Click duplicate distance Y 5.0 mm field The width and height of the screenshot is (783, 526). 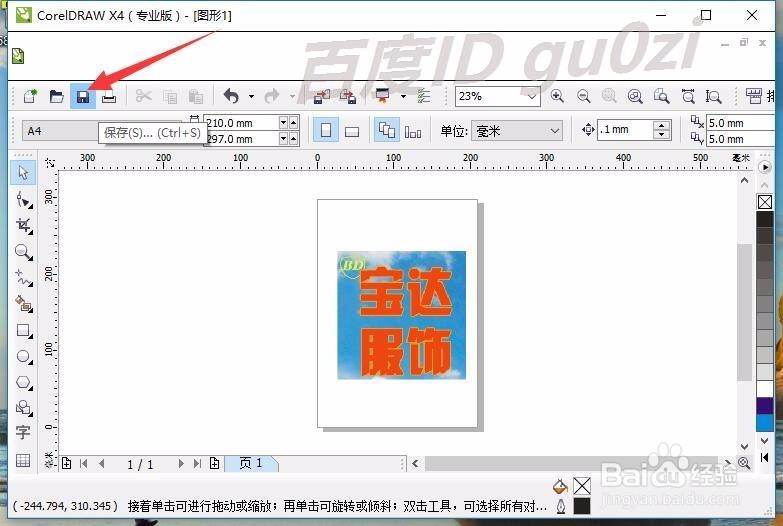(741, 139)
